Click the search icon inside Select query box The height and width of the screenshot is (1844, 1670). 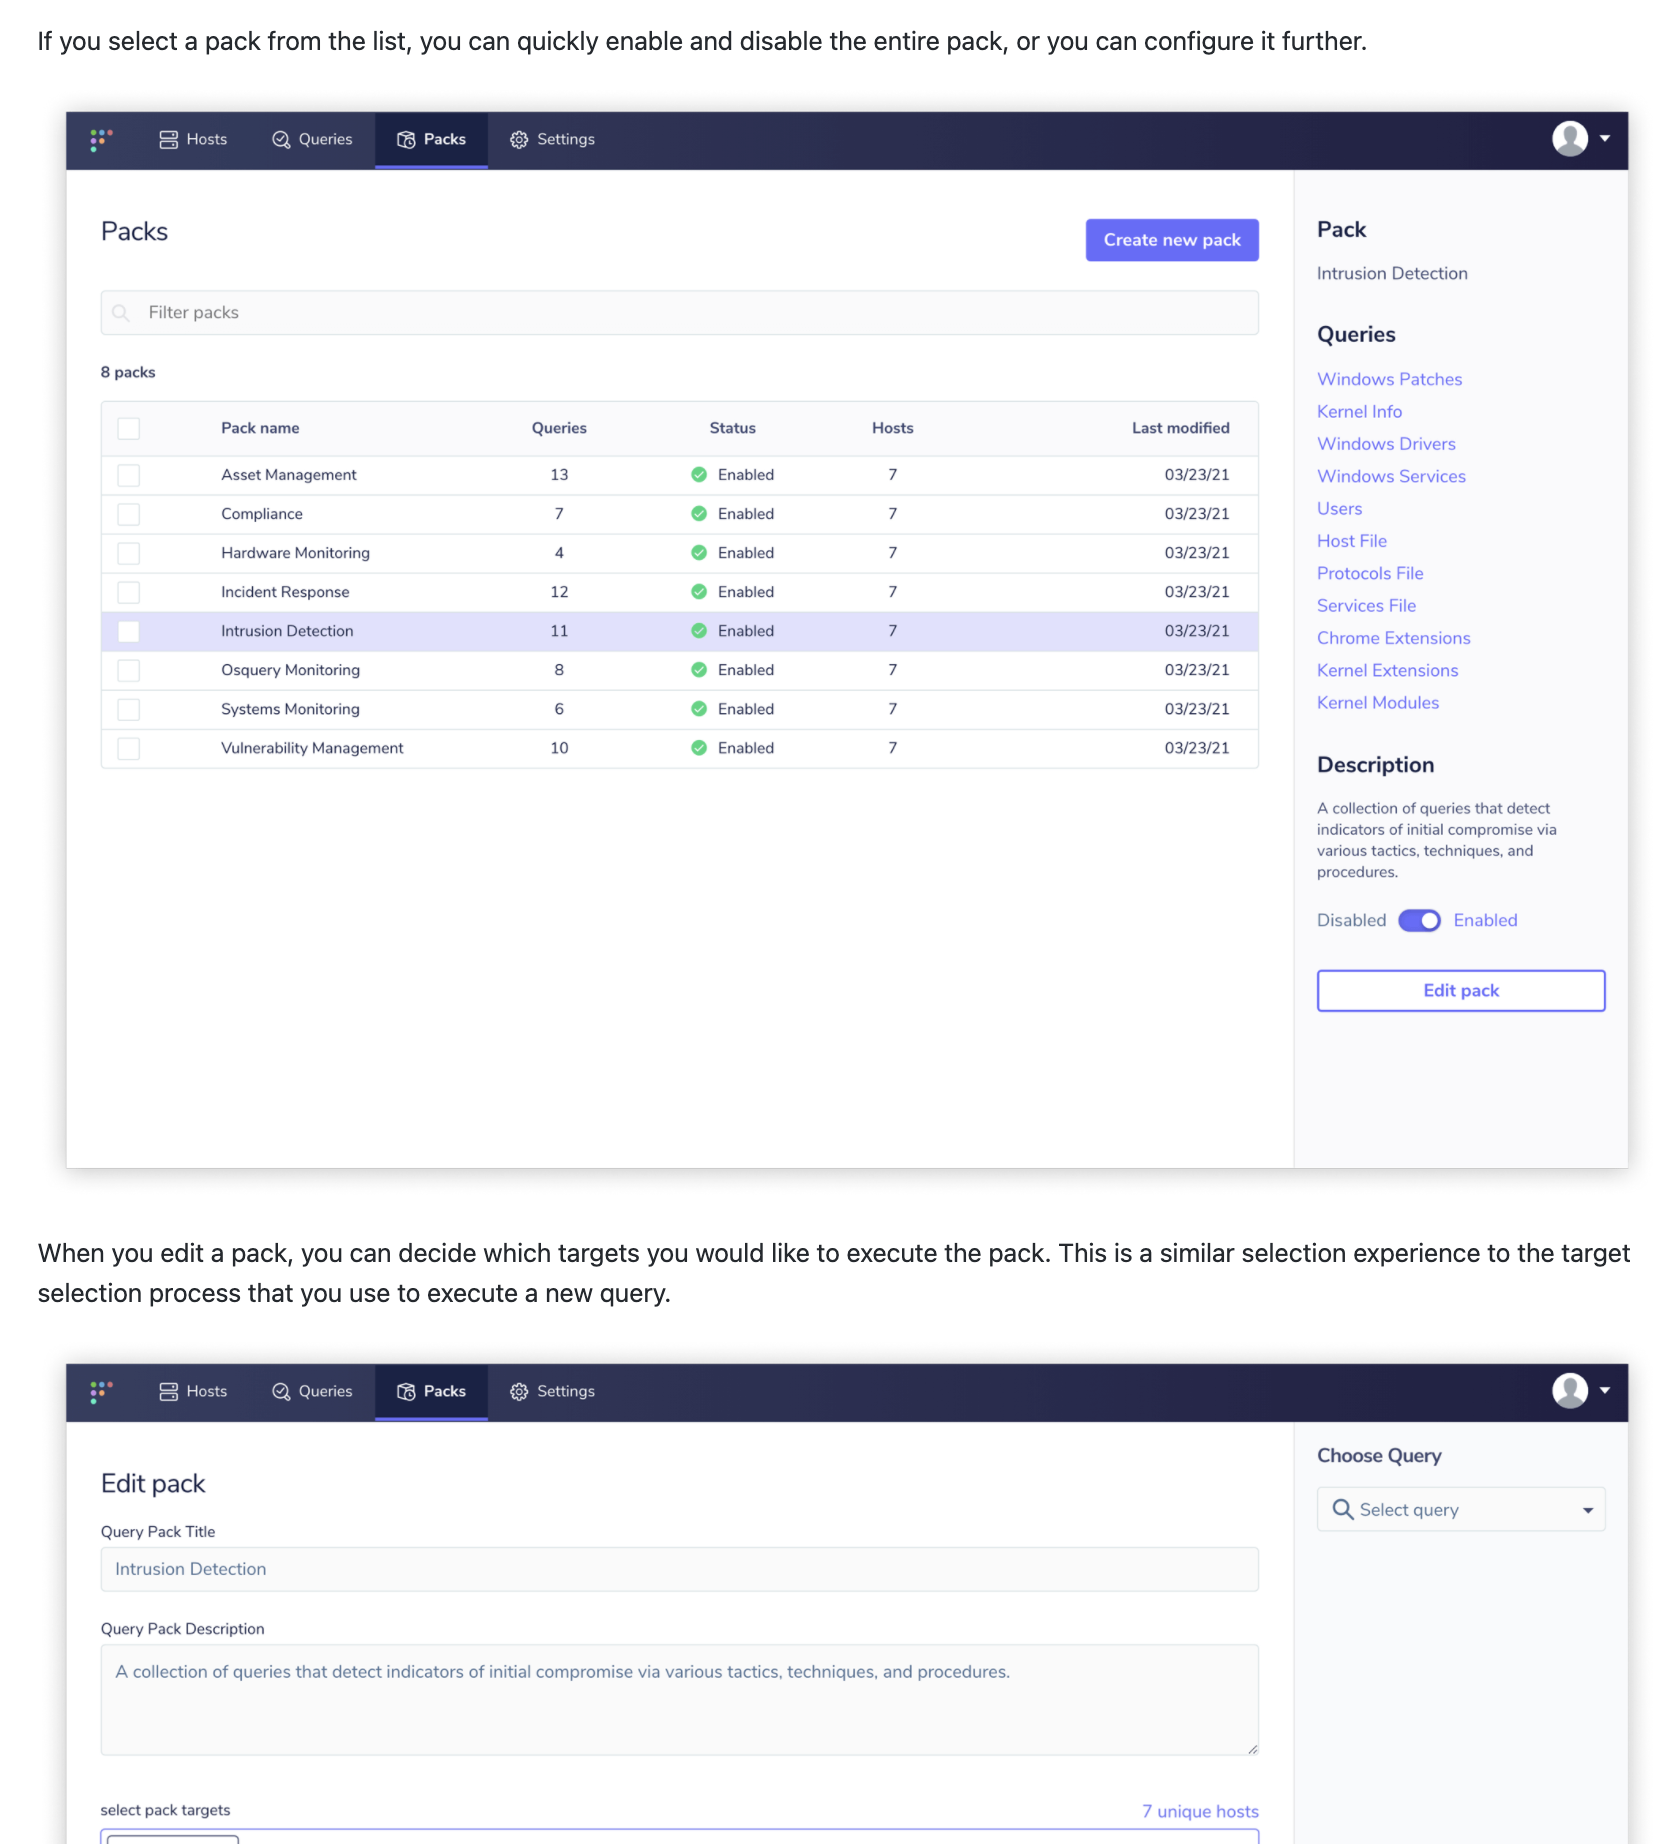pyautogui.click(x=1343, y=1509)
